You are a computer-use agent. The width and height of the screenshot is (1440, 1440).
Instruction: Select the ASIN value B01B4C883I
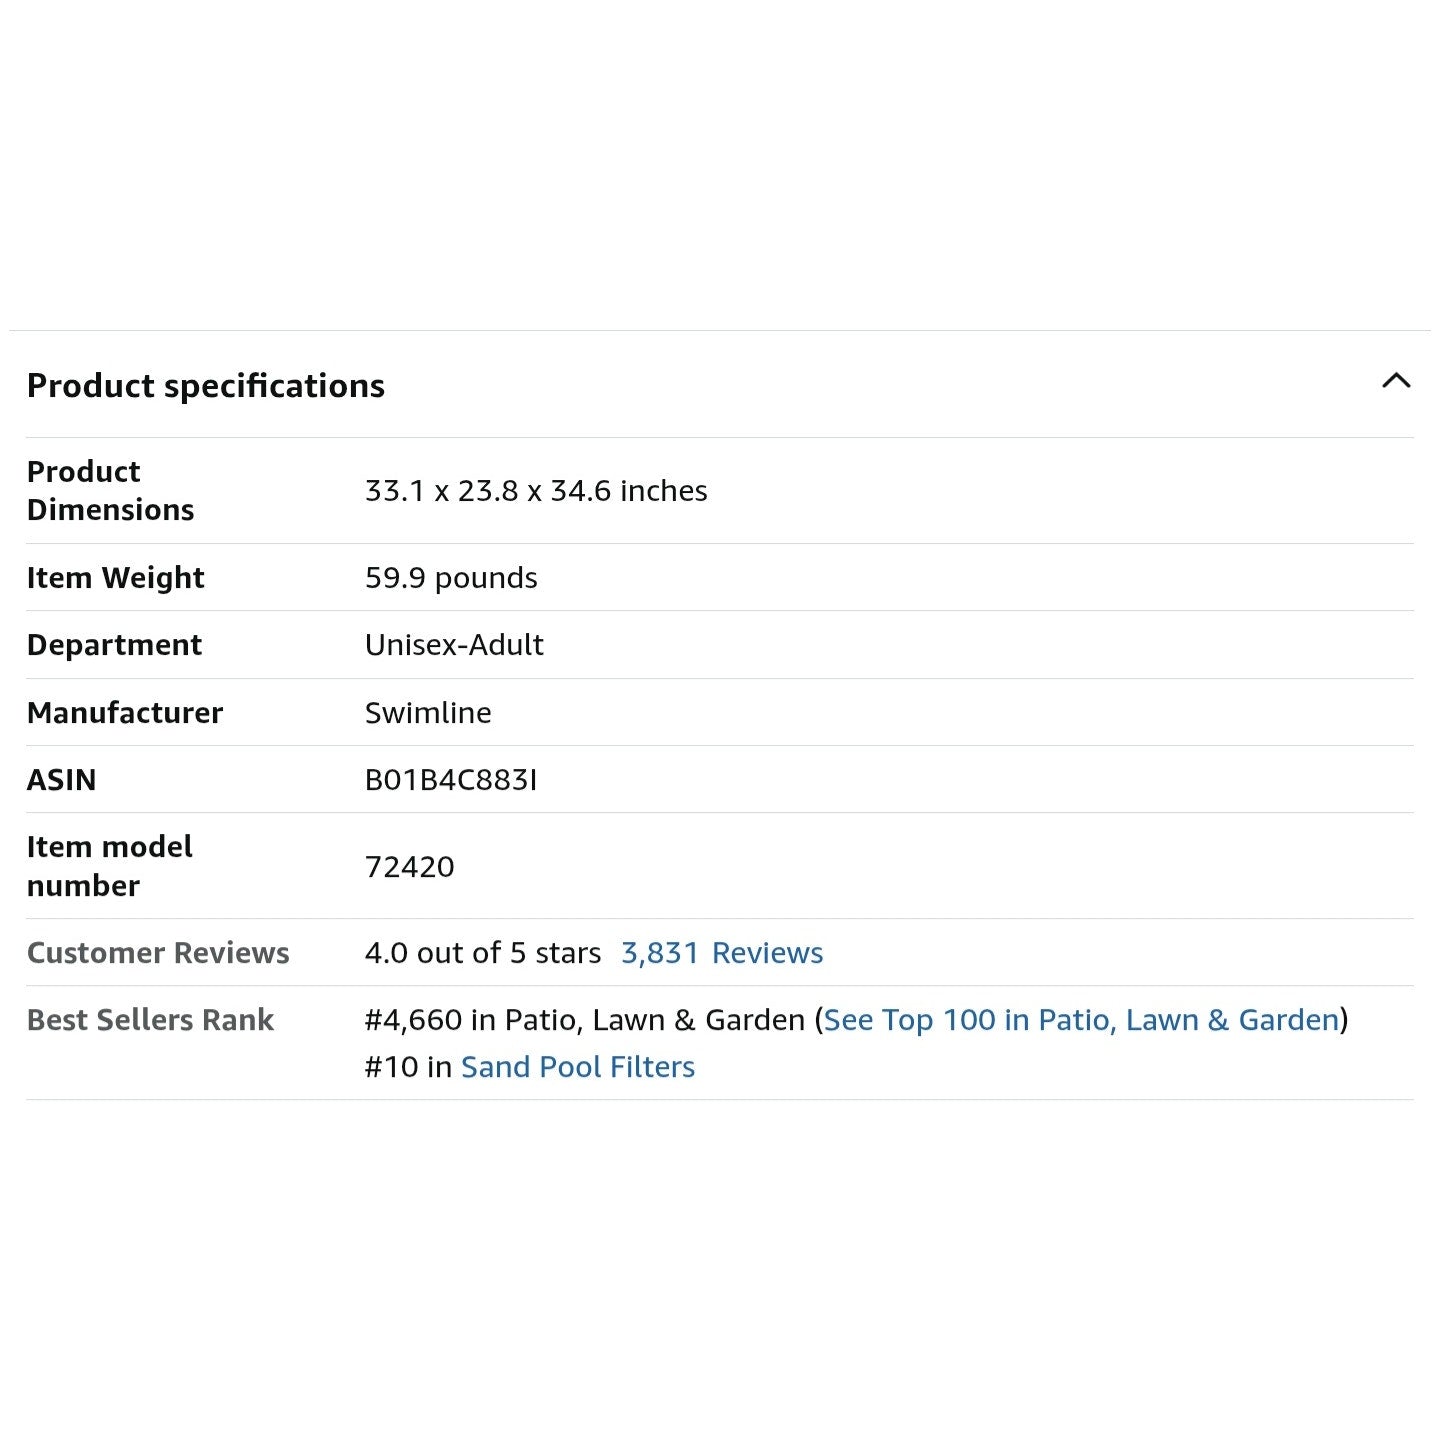click(451, 780)
